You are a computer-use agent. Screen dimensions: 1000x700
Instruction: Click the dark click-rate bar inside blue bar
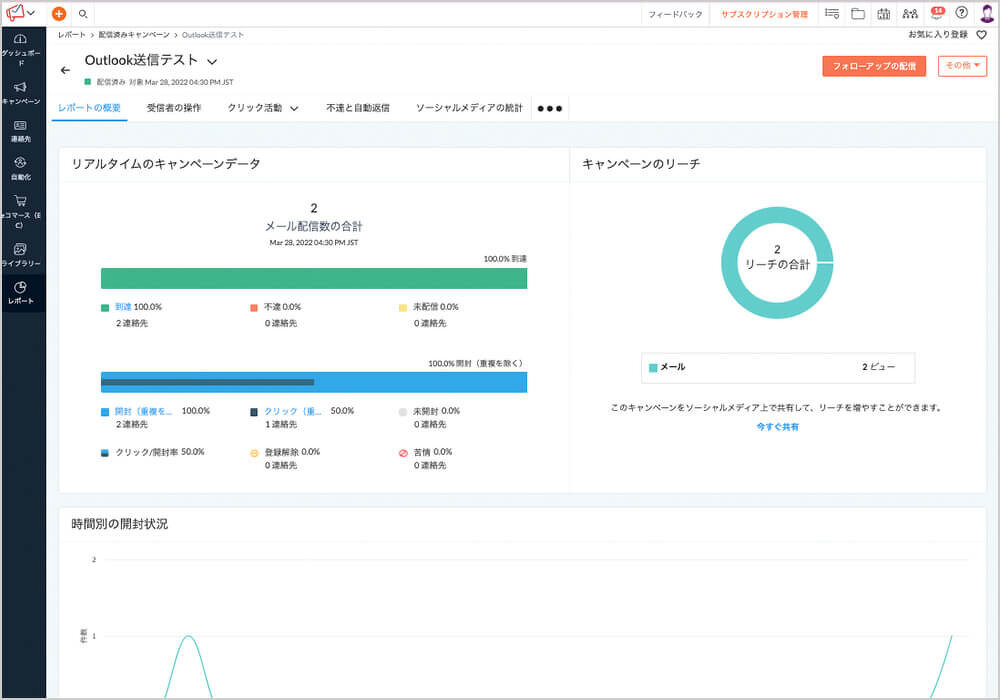pos(207,382)
